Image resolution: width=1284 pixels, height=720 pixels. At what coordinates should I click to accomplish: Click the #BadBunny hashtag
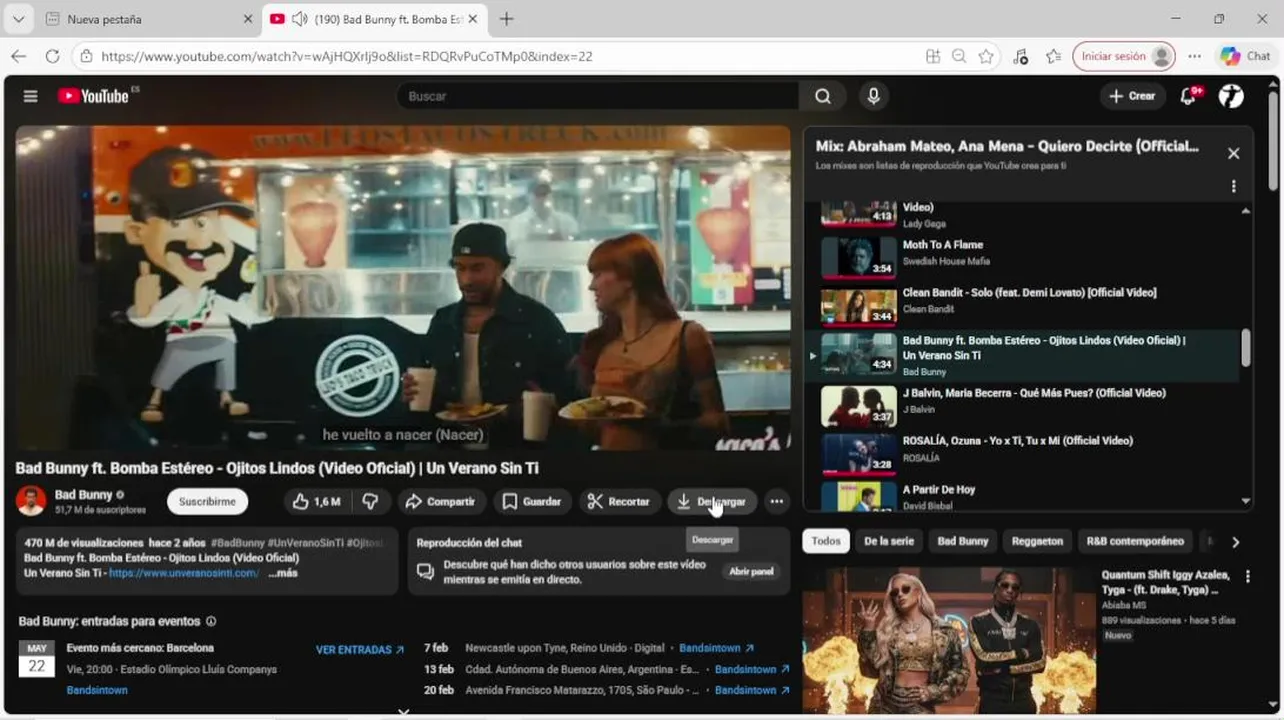pyautogui.click(x=237, y=543)
